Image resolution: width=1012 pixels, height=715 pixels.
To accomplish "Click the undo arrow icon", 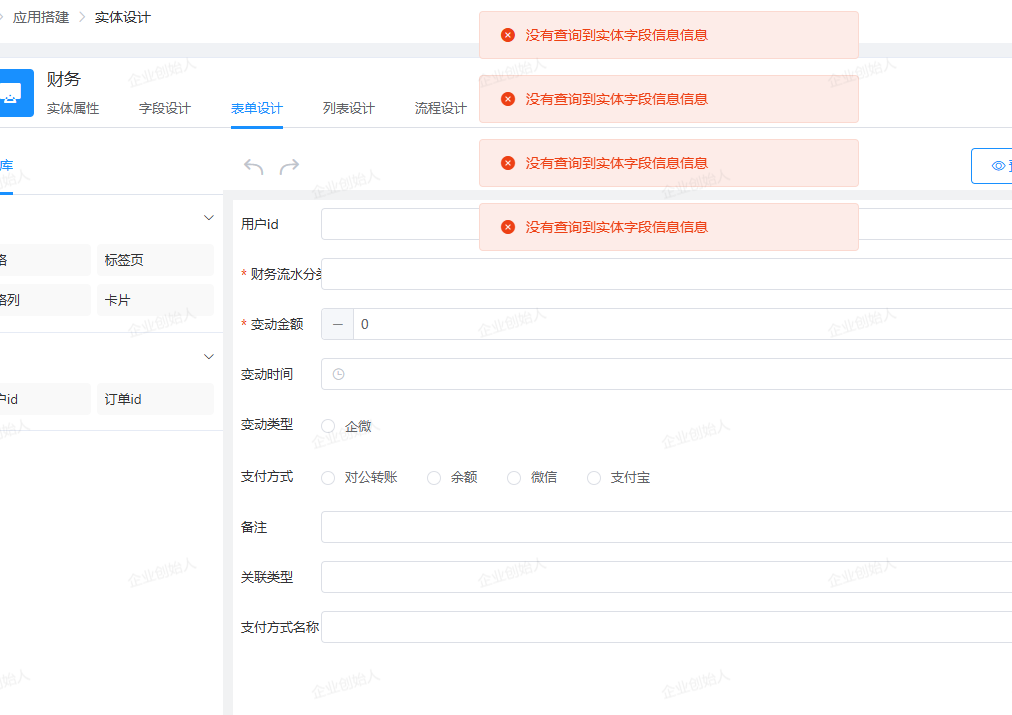I will tap(253, 166).
